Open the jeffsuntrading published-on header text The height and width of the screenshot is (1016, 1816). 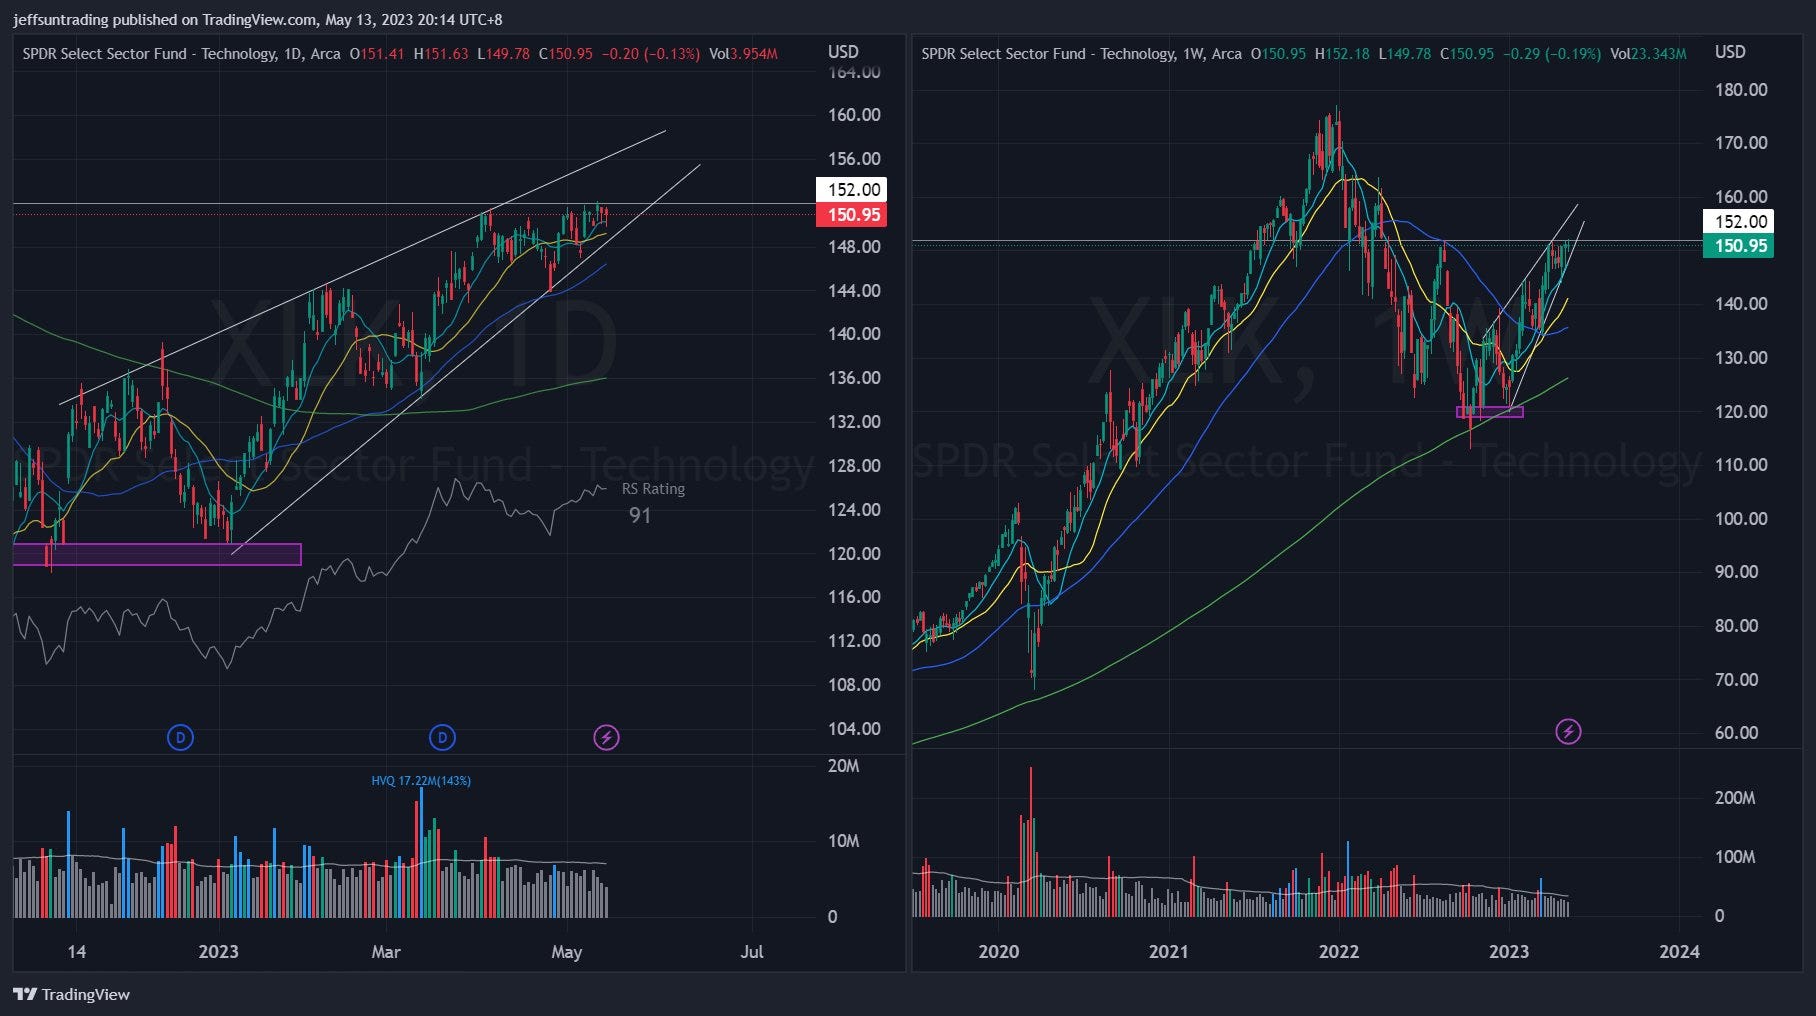click(258, 20)
